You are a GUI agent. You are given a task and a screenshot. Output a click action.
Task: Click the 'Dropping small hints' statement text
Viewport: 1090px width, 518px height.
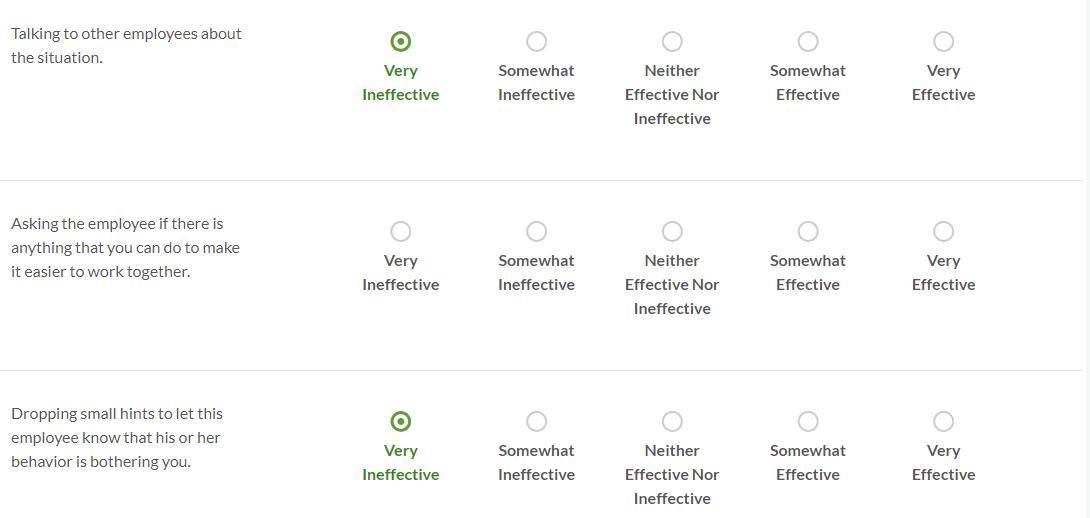[116, 437]
